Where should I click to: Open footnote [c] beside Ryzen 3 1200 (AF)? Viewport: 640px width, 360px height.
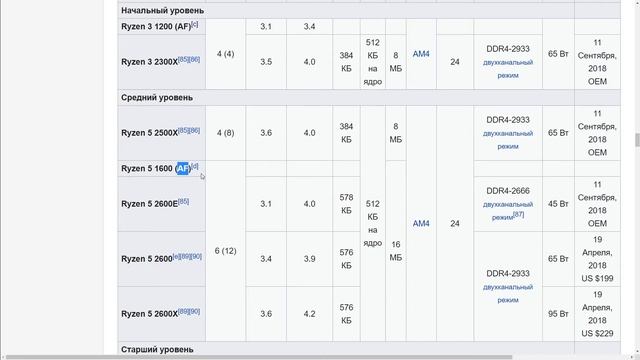coord(195,24)
